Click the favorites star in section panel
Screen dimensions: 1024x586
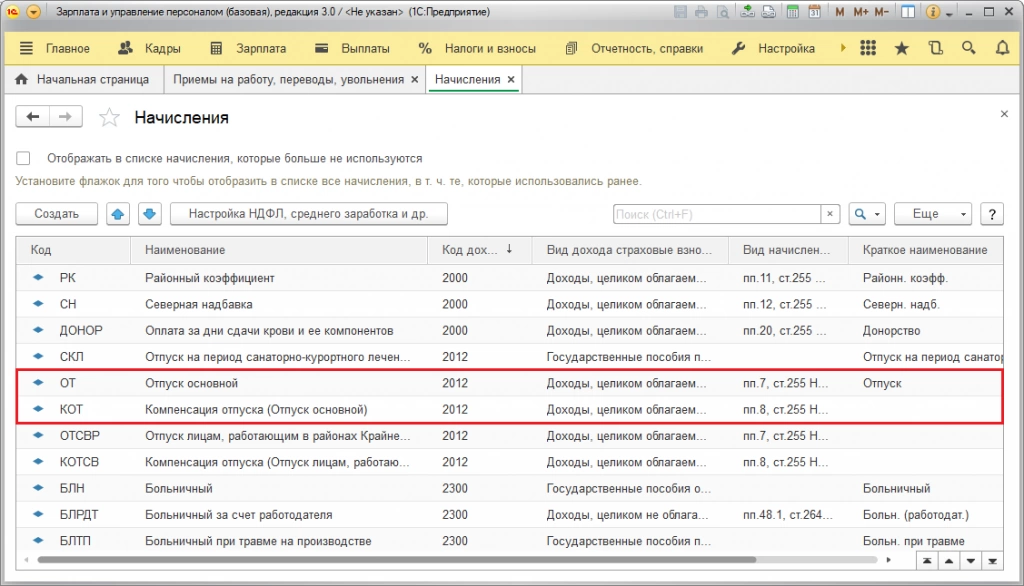tap(901, 48)
